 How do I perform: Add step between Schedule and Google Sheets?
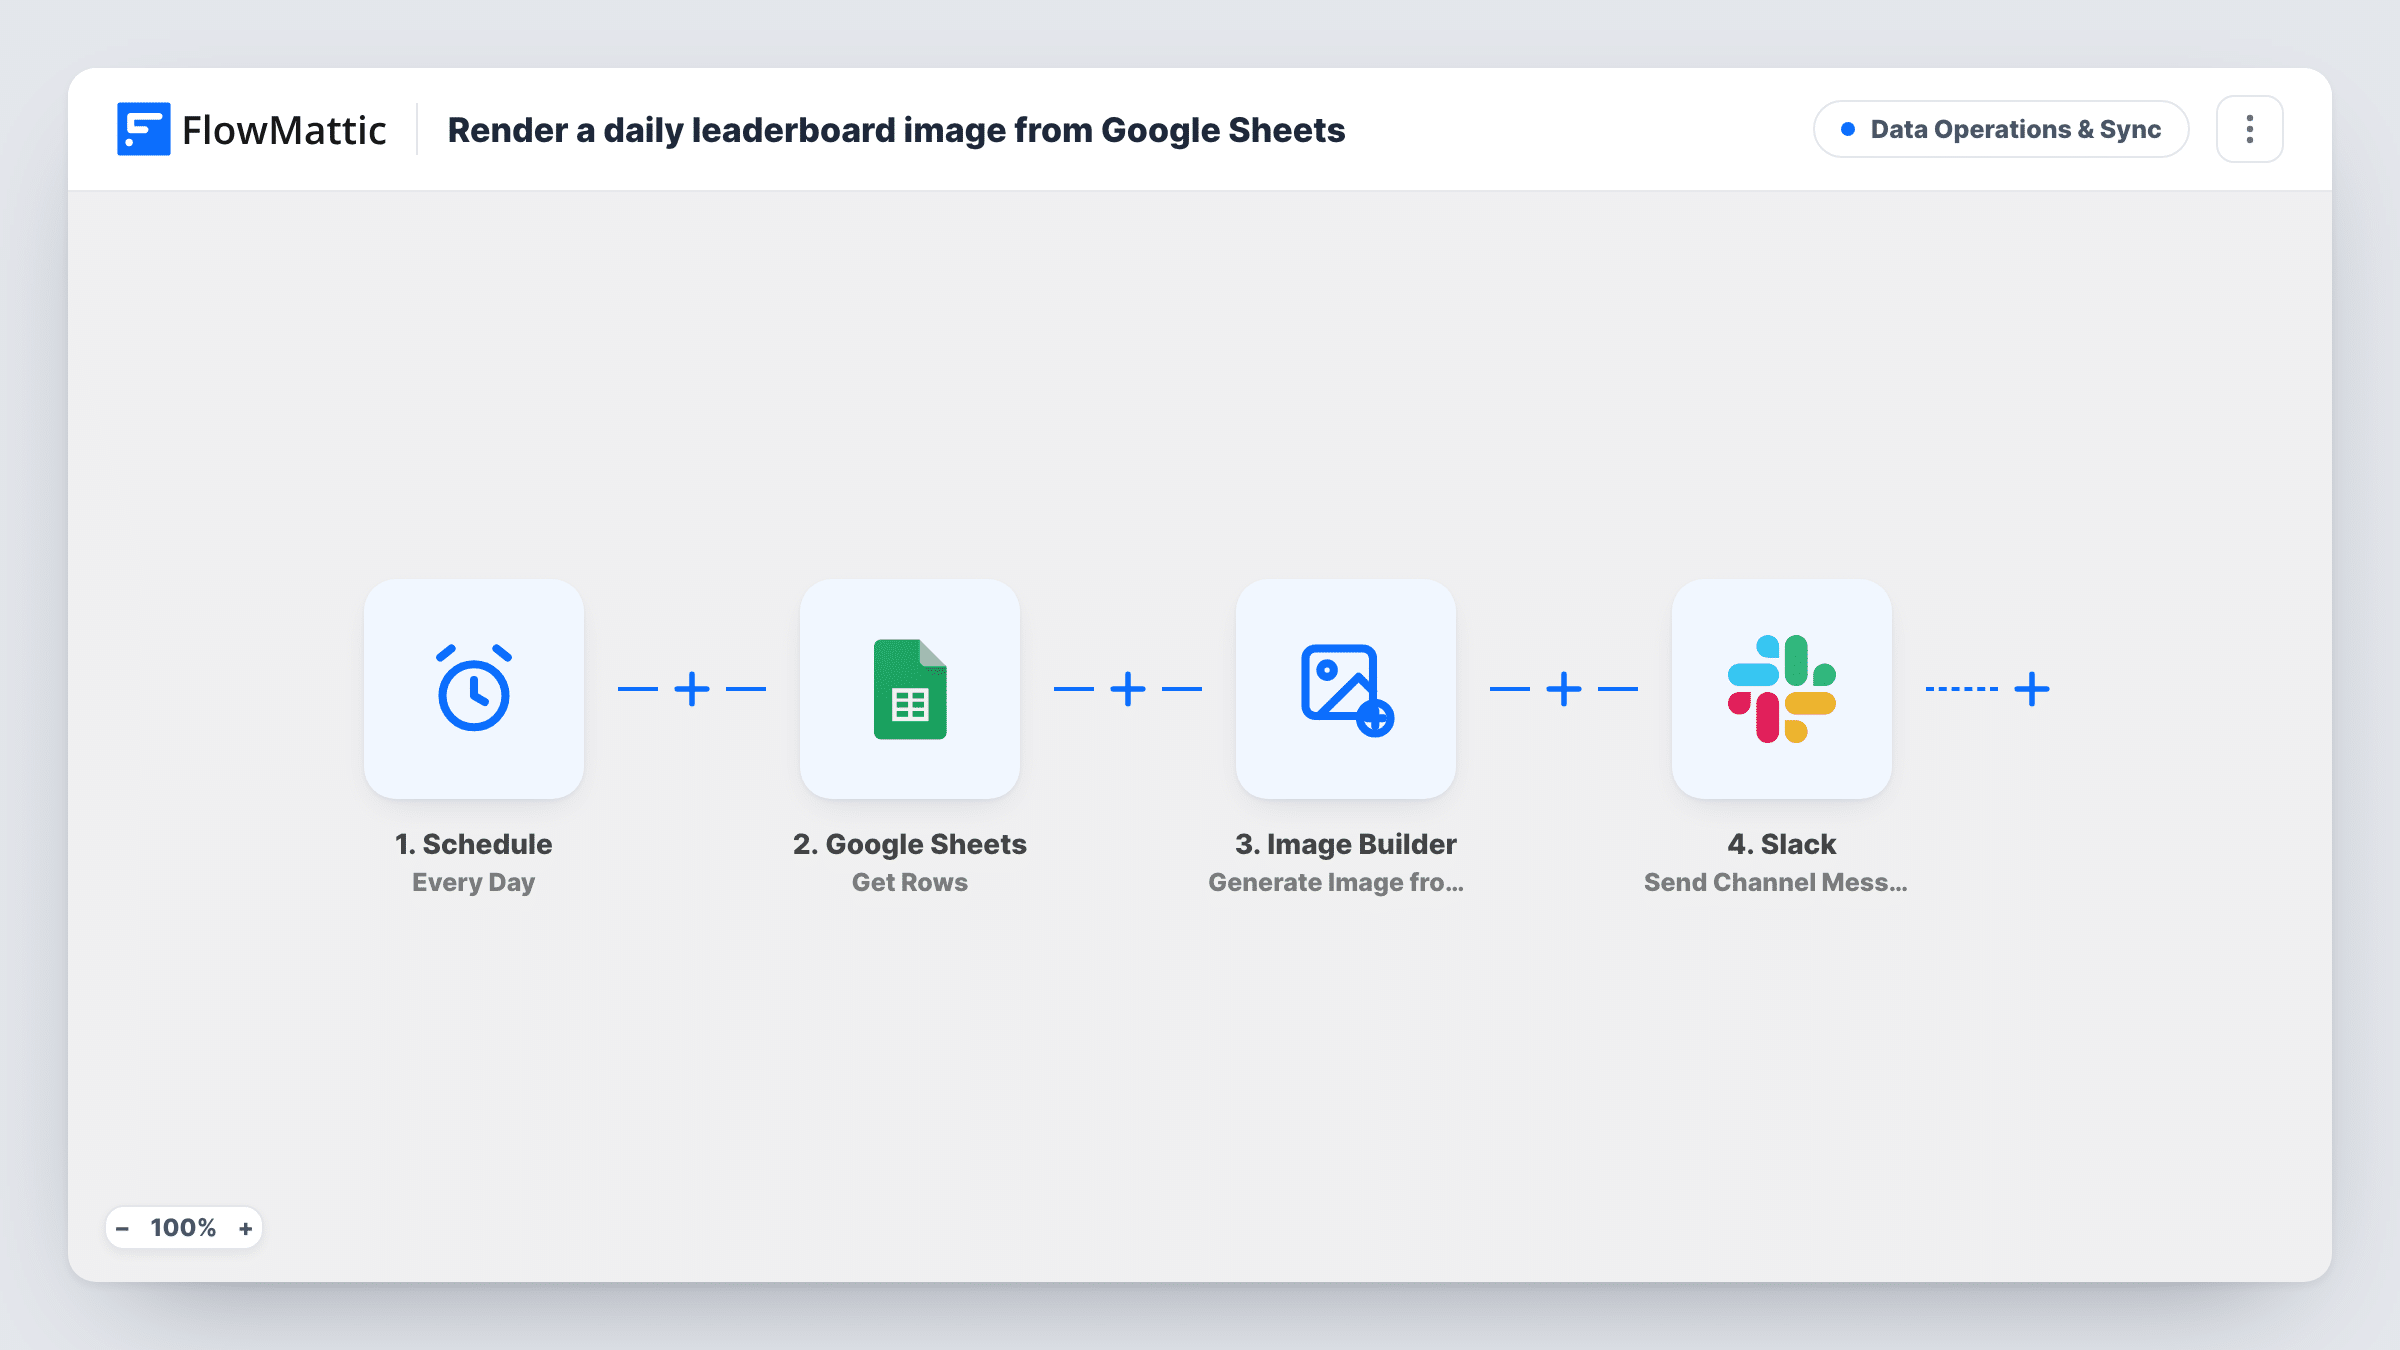pos(692,689)
